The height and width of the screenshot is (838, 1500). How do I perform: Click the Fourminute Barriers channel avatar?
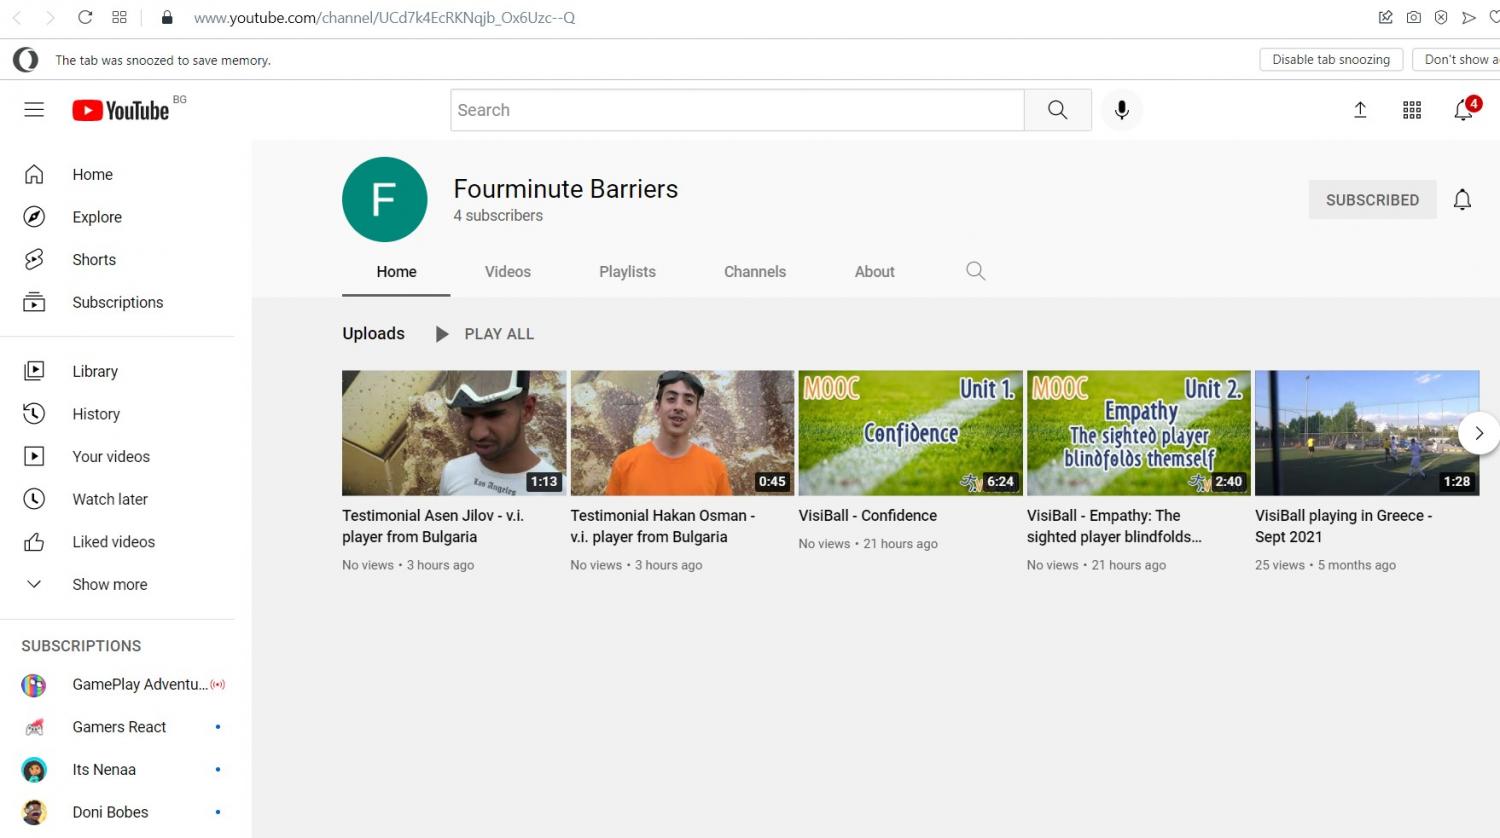point(385,199)
